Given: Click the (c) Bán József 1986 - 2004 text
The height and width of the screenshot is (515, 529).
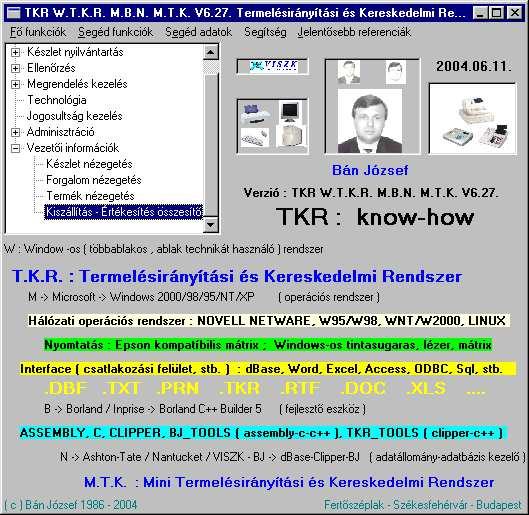Looking at the screenshot, I should [71, 505].
